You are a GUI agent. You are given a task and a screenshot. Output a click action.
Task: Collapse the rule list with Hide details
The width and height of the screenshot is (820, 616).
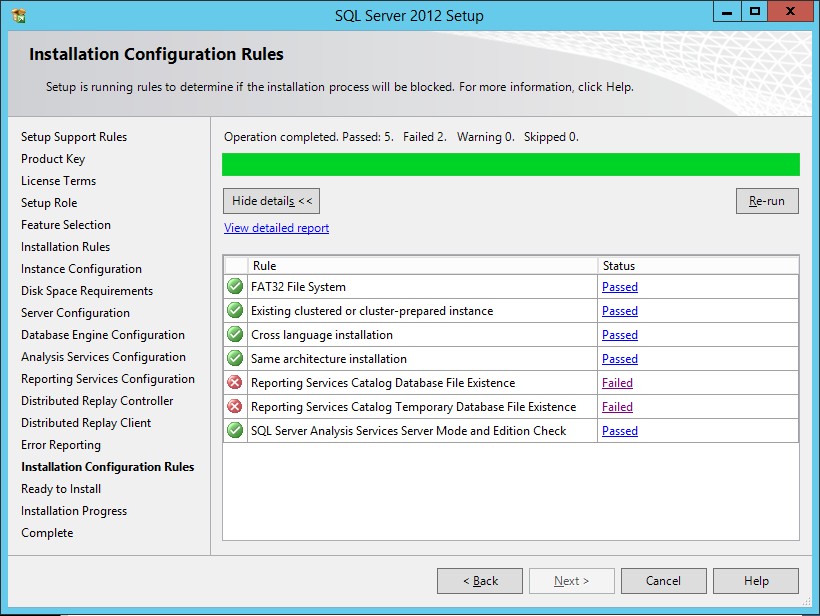click(271, 201)
